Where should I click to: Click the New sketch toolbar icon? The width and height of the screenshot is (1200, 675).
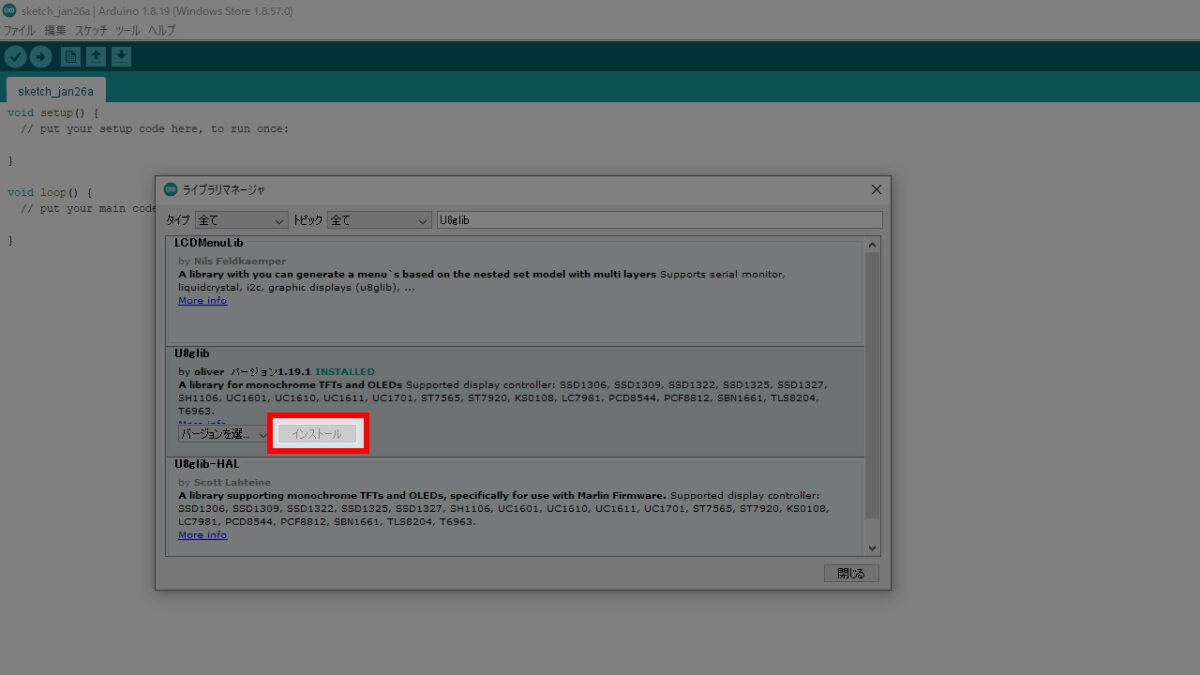(x=71, y=57)
